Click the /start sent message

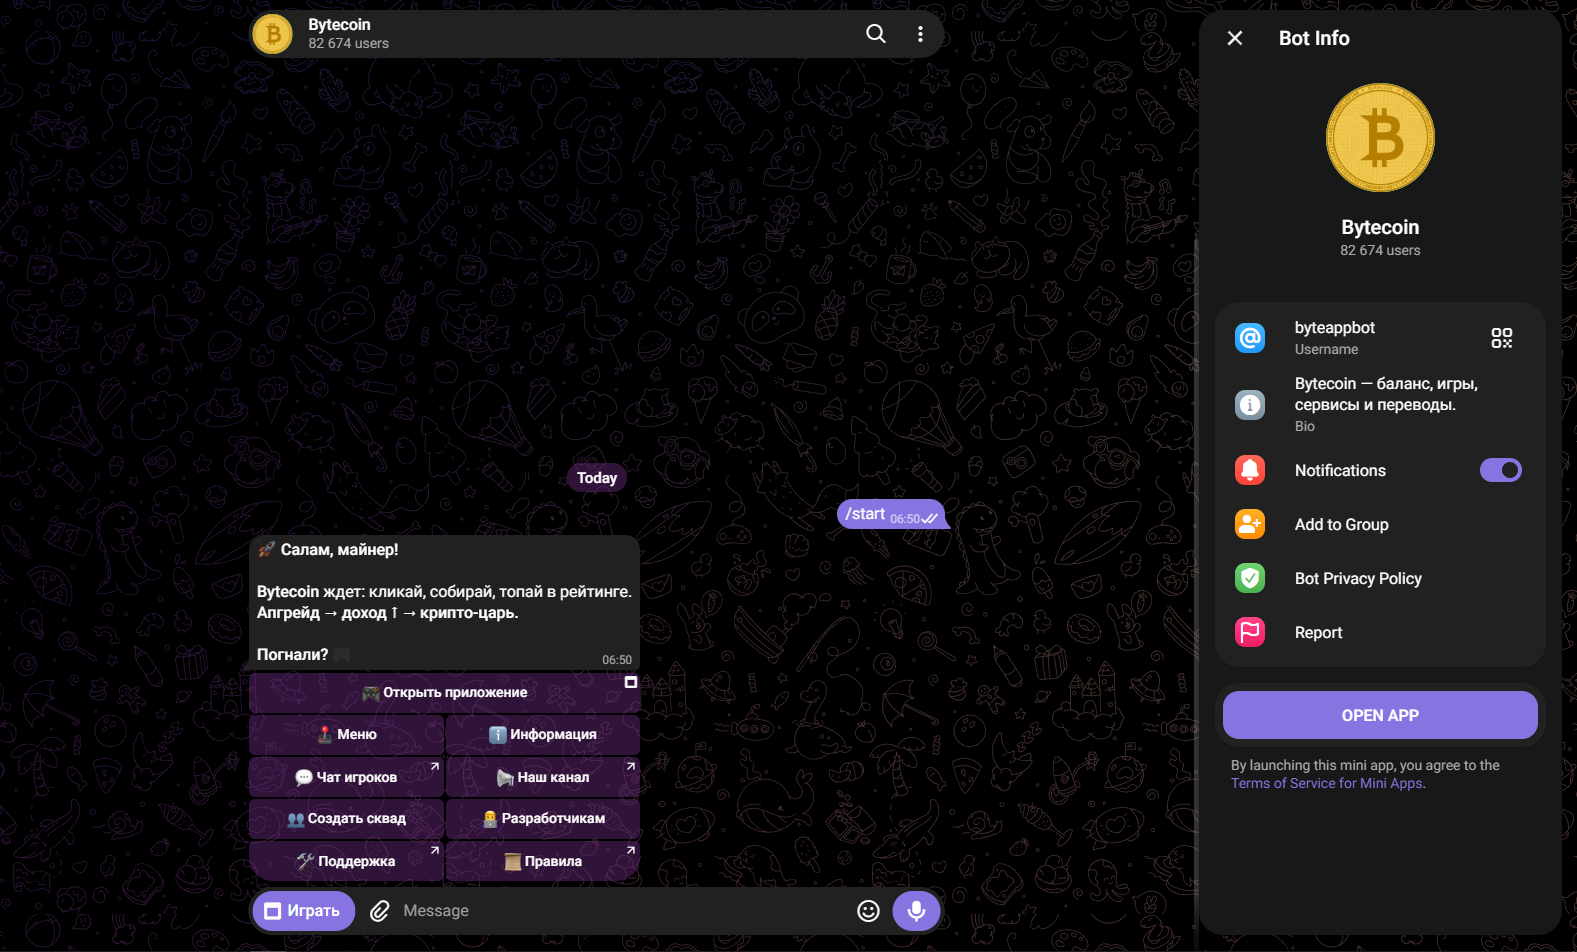pos(890,514)
